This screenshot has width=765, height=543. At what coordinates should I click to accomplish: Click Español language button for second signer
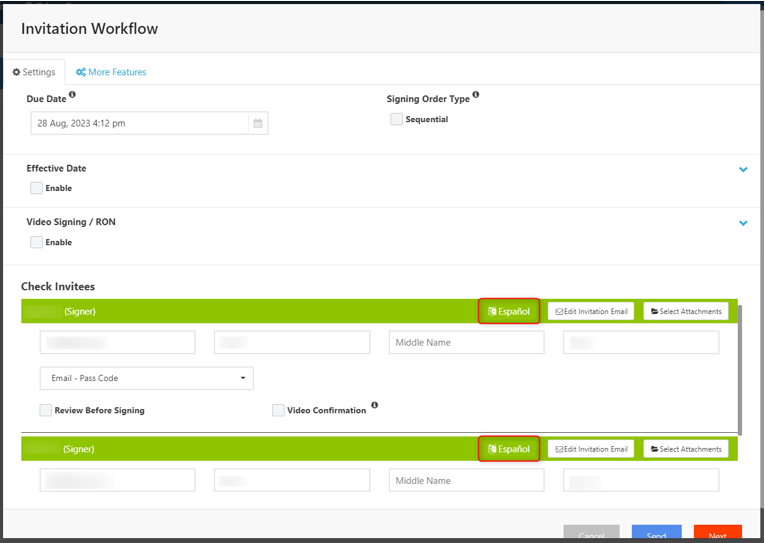(510, 449)
